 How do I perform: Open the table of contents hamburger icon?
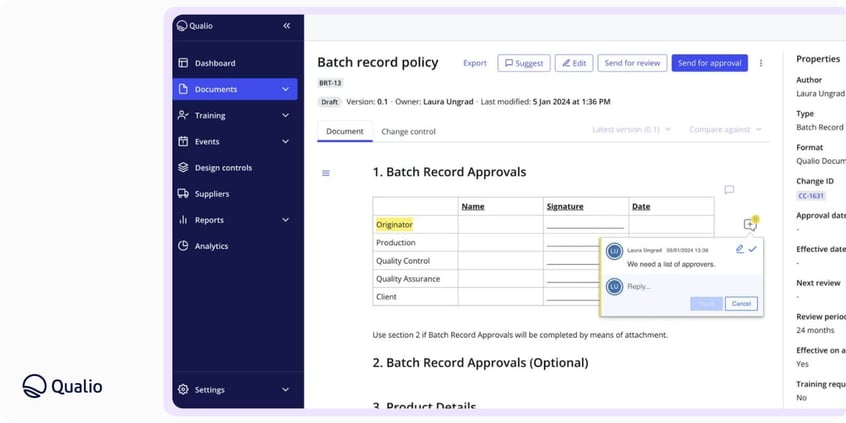[326, 173]
